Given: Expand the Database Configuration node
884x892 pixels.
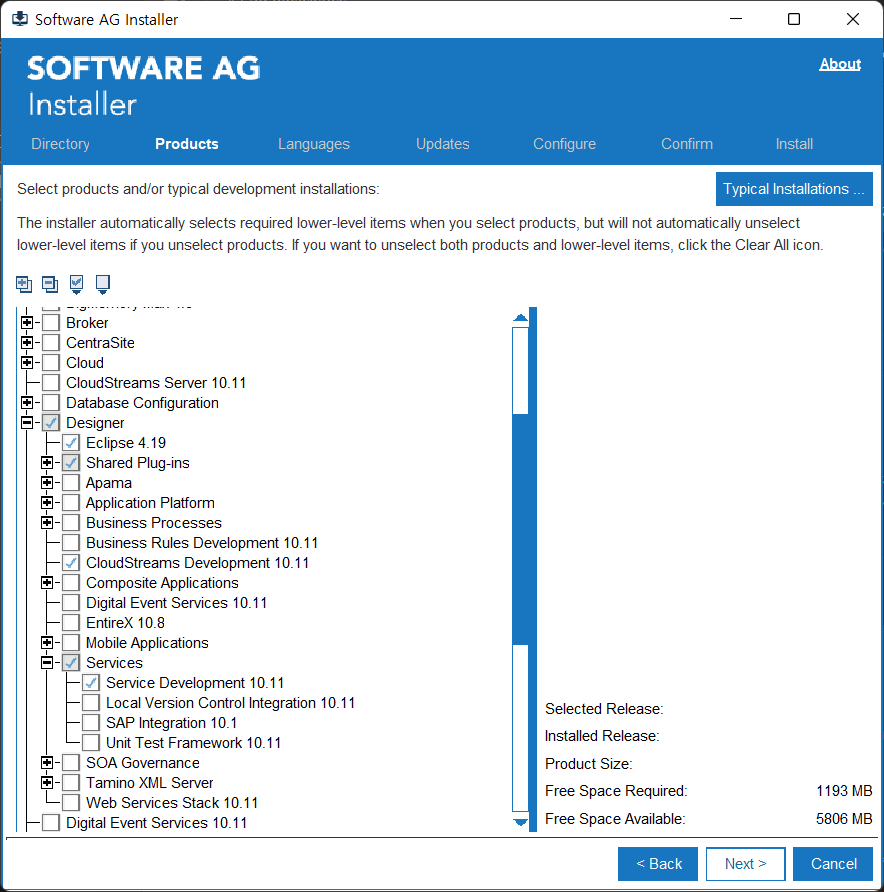Looking at the screenshot, I should point(26,403).
